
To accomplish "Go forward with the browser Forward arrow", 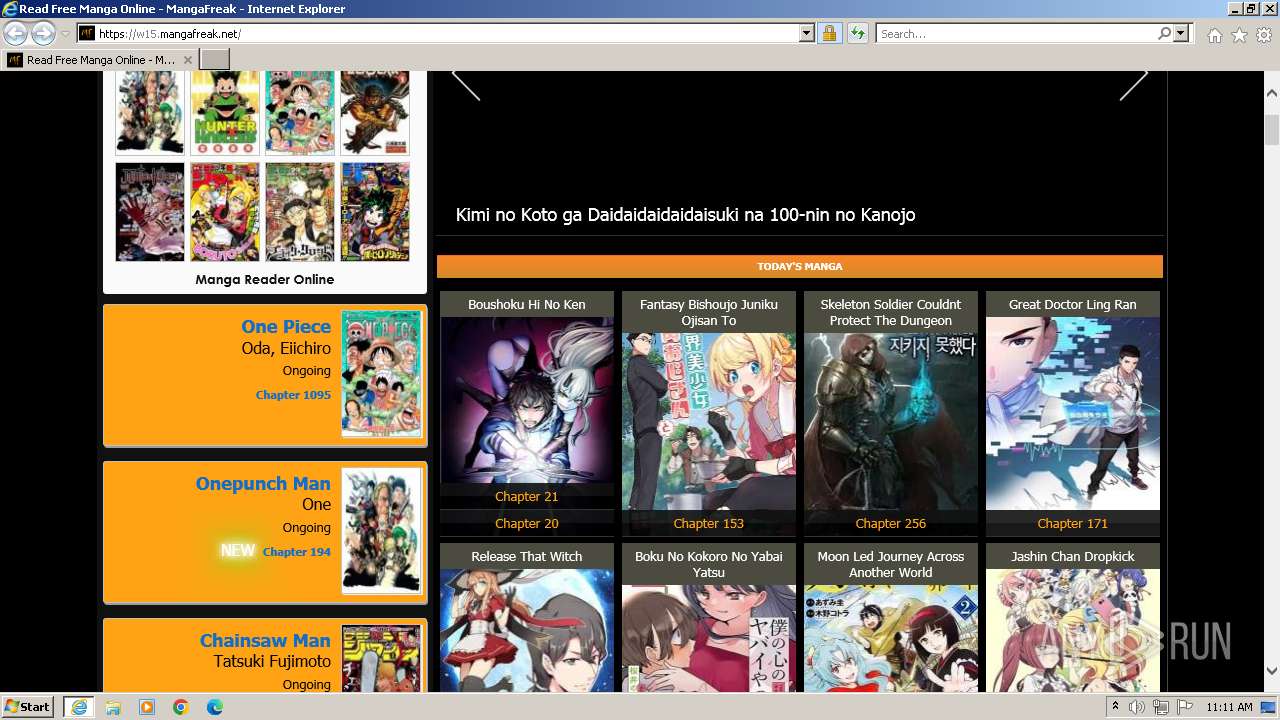I will pos(43,33).
